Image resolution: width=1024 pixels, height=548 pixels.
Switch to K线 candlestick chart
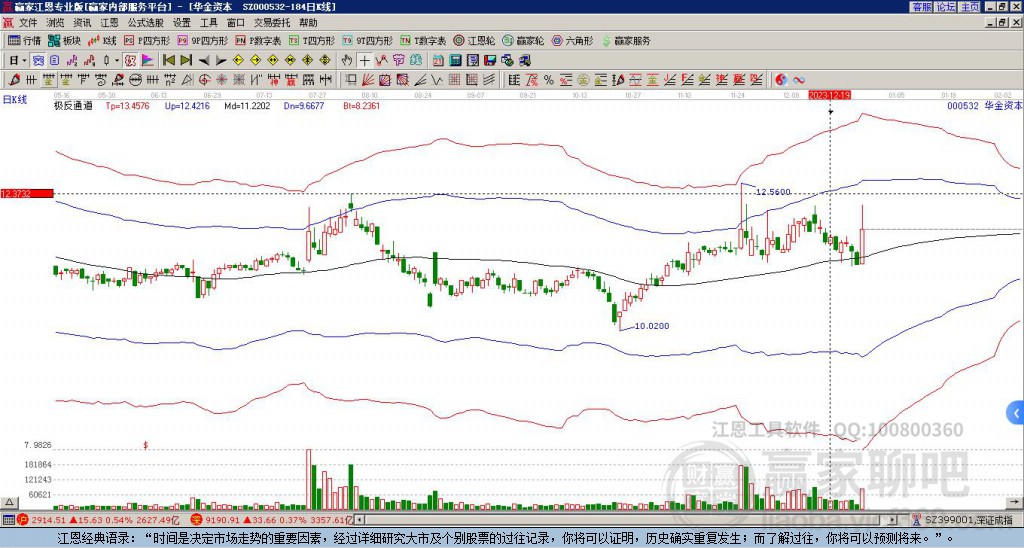[x=102, y=40]
